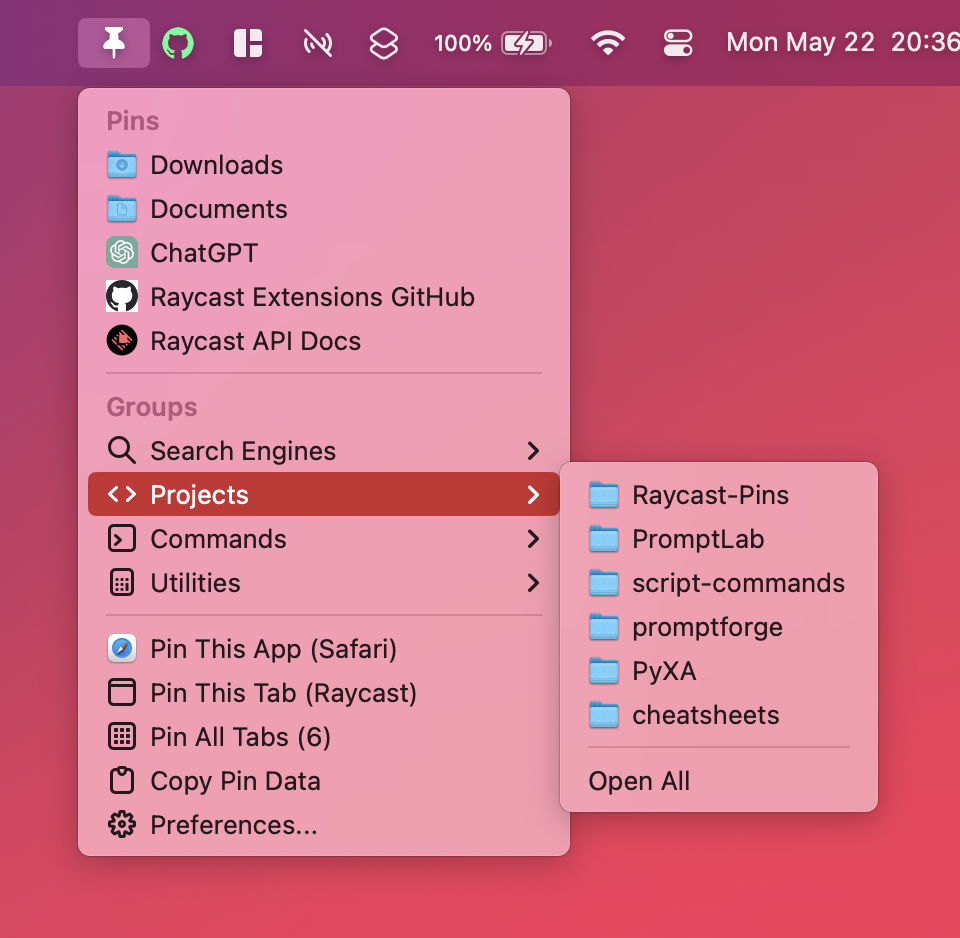This screenshot has width=960, height=938.
Task: Click the Preferences gear icon
Action: pyautogui.click(x=122, y=825)
